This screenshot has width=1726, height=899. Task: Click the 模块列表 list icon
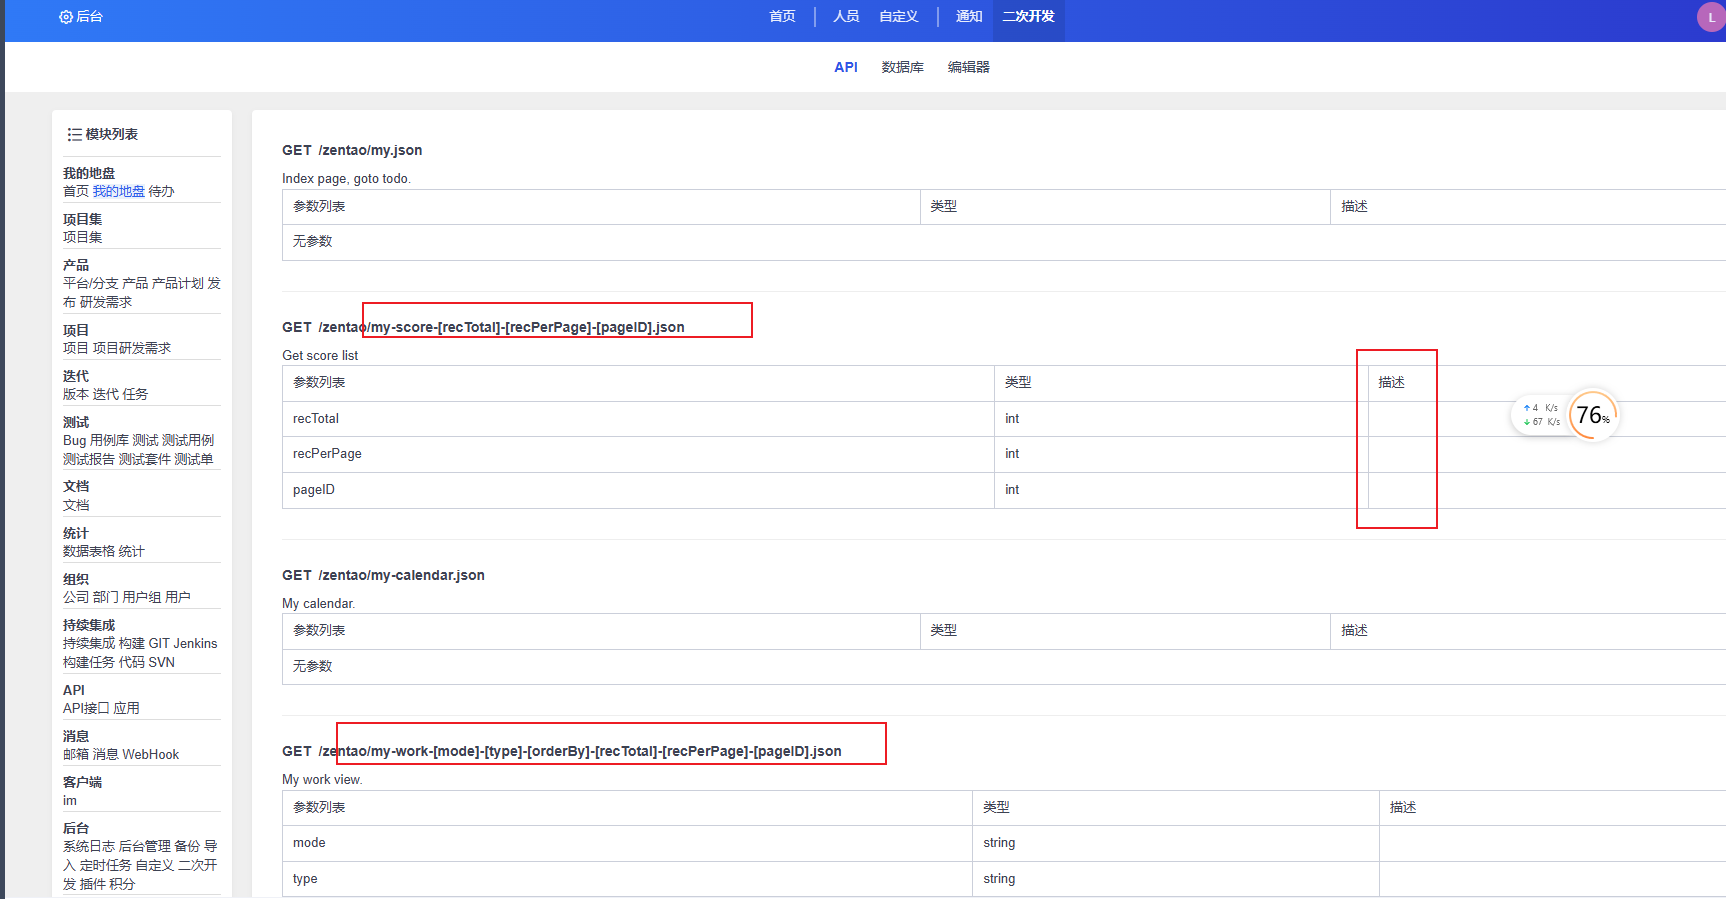tap(74, 135)
